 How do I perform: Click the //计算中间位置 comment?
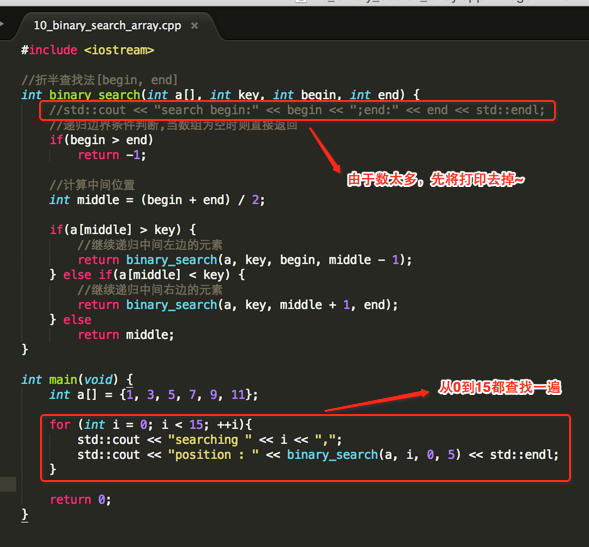(92, 185)
